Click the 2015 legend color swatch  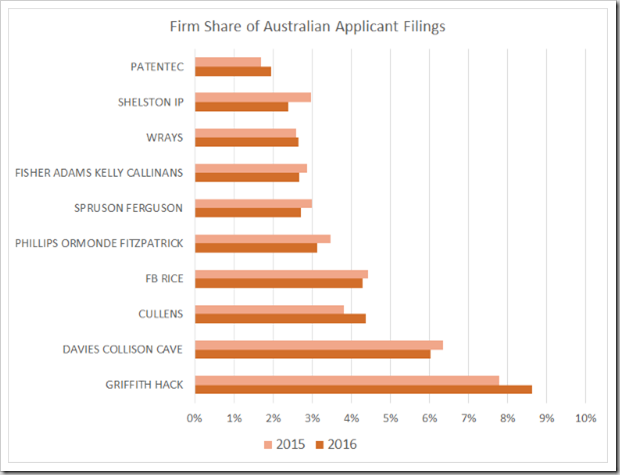[x=268, y=445]
